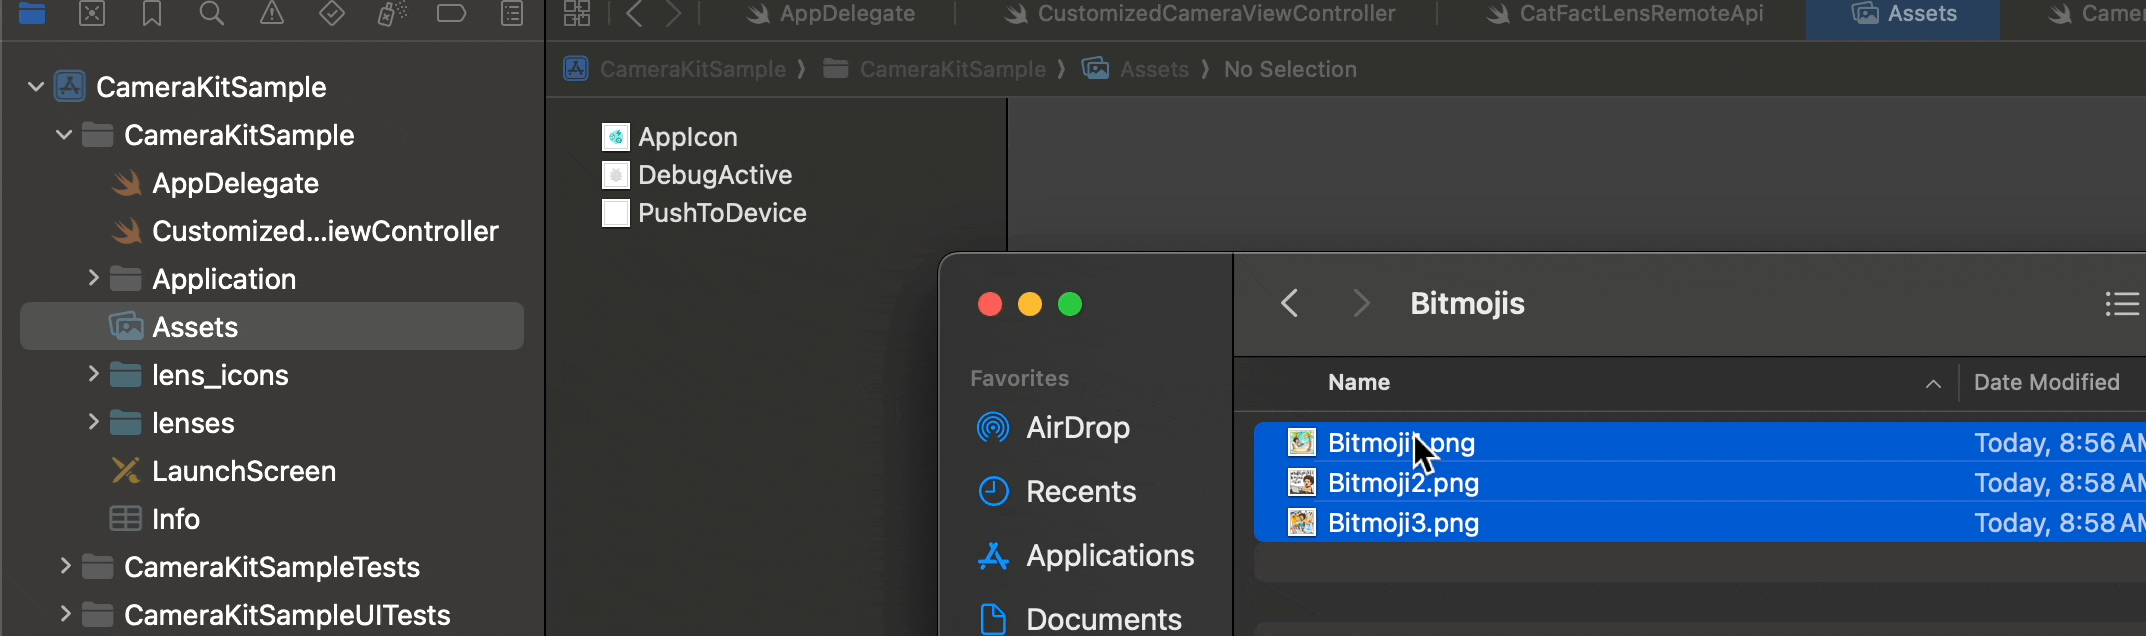2146x636 pixels.
Task: Collapse the CameraKitSample project root
Action: pos(36,87)
